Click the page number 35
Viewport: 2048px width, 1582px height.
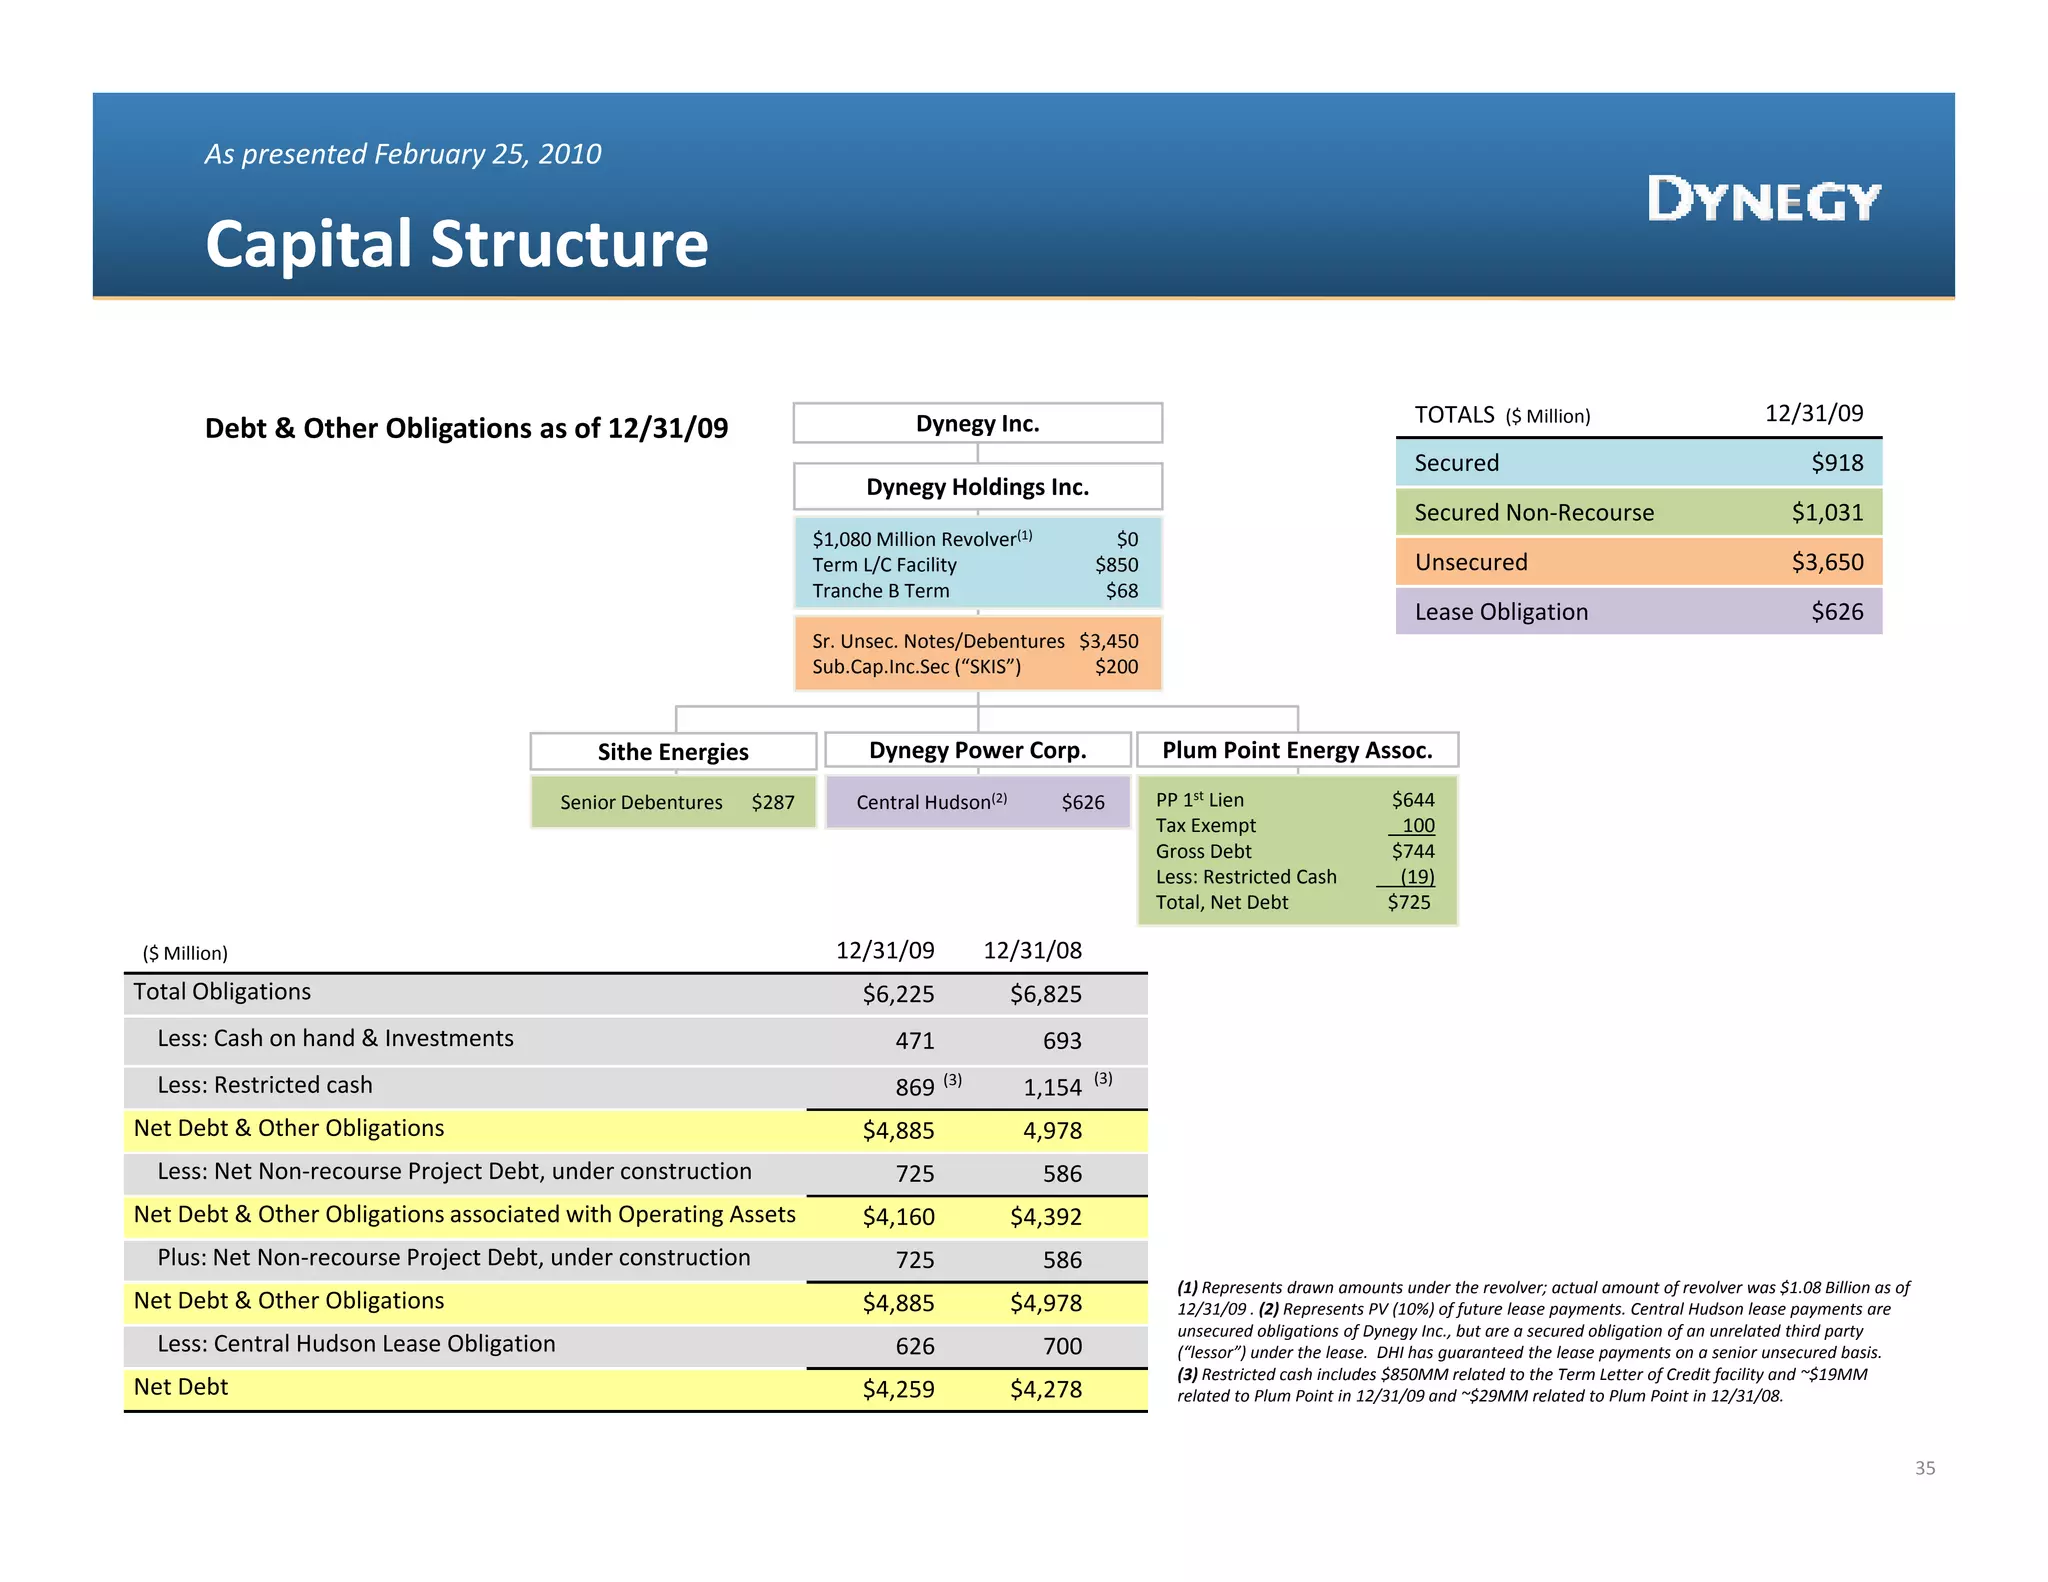1925,1468
